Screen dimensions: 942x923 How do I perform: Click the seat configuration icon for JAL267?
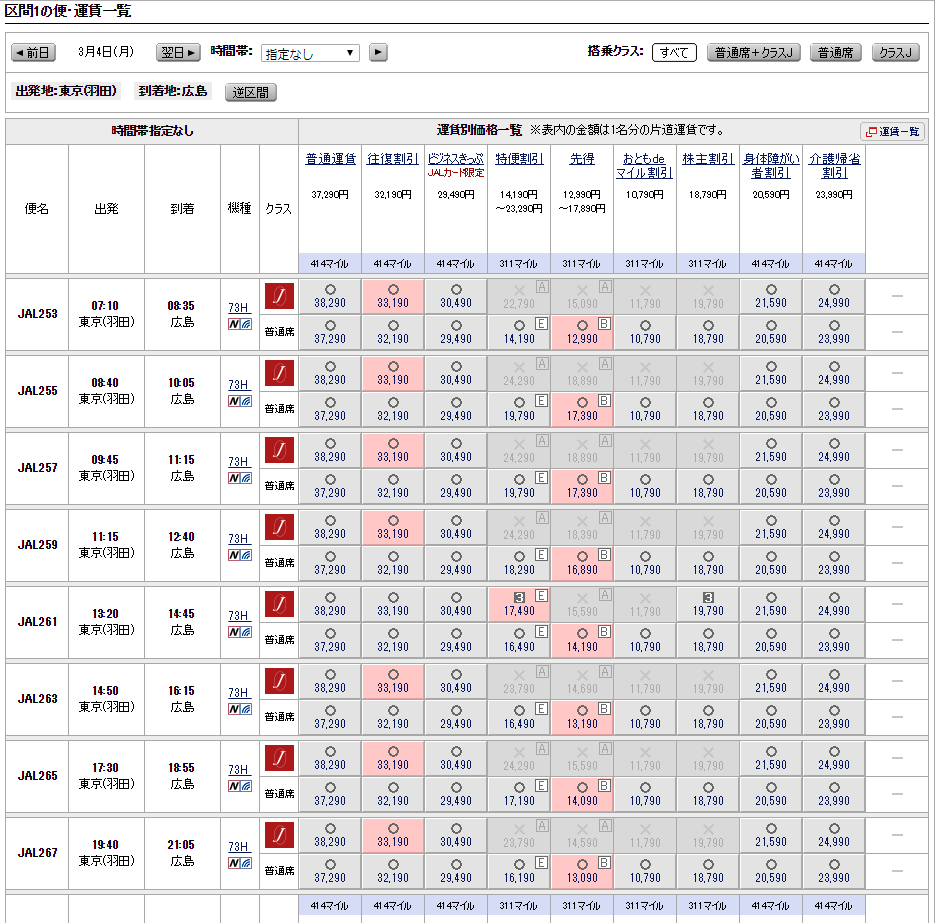coord(240,863)
